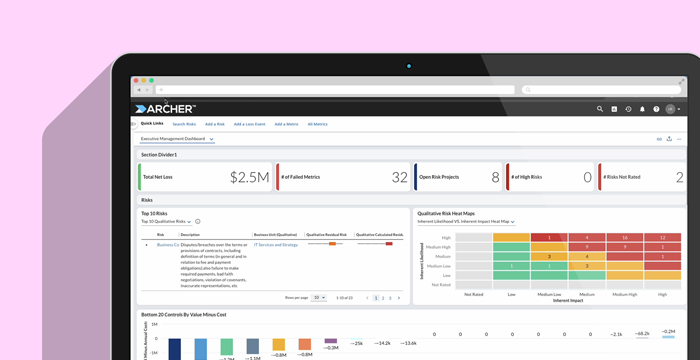Screen dimensions: 700x360
Task: Open the Add a Metric quick link
Action: (287, 124)
